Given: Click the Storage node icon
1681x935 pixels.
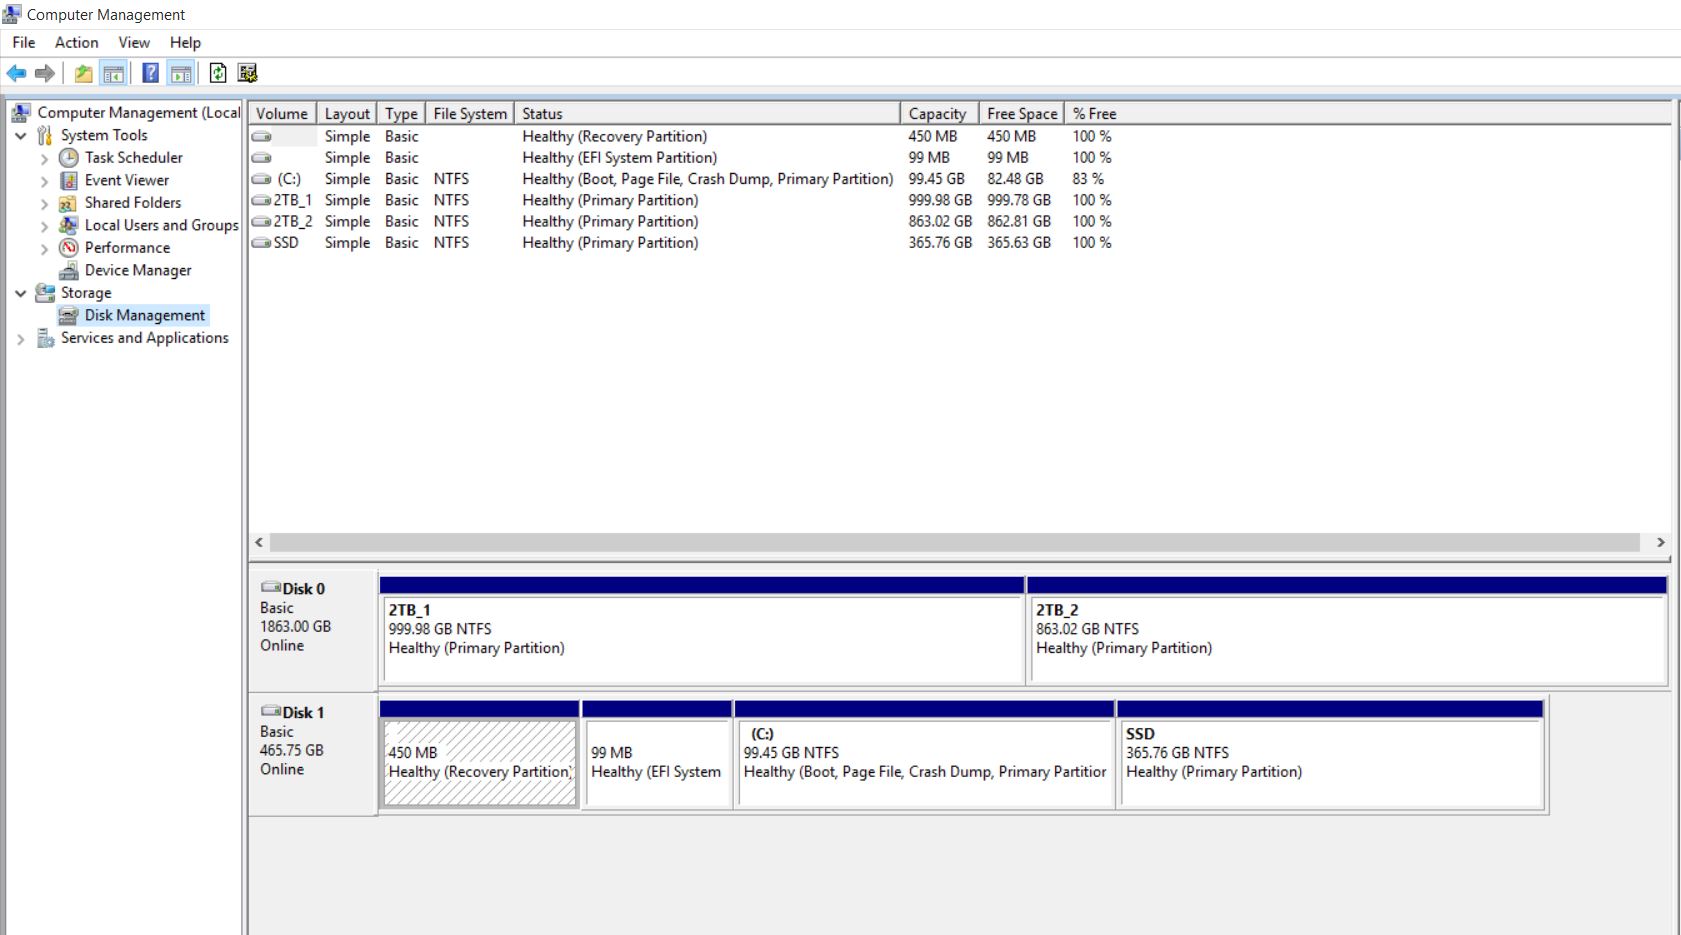Looking at the screenshot, I should pyautogui.click(x=45, y=293).
